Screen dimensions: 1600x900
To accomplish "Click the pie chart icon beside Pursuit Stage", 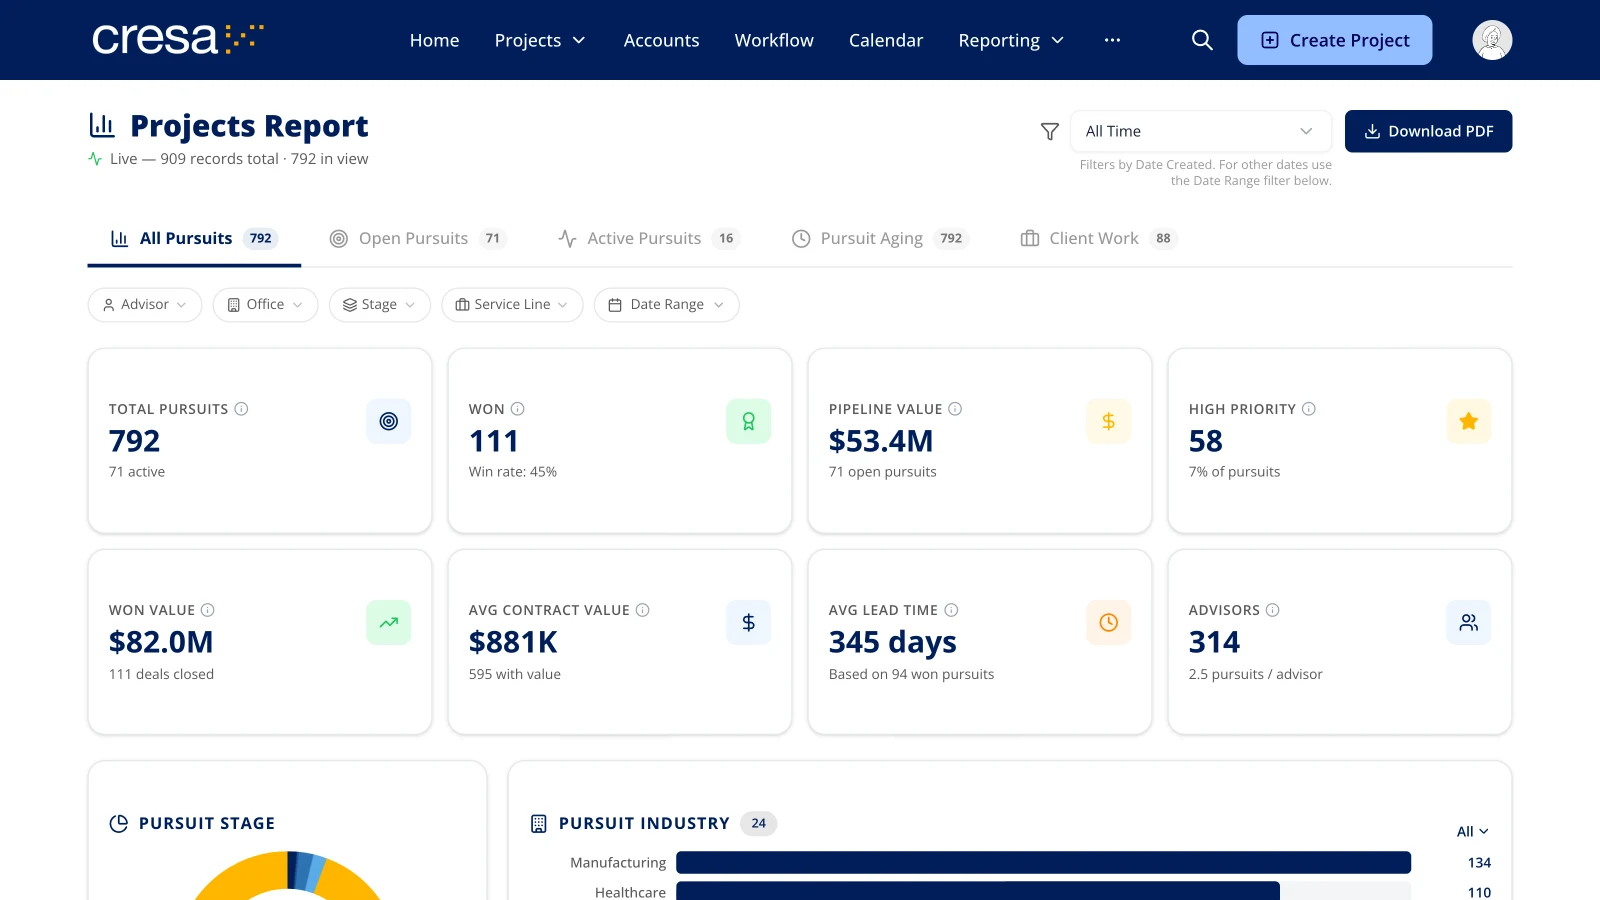I will click(x=119, y=824).
